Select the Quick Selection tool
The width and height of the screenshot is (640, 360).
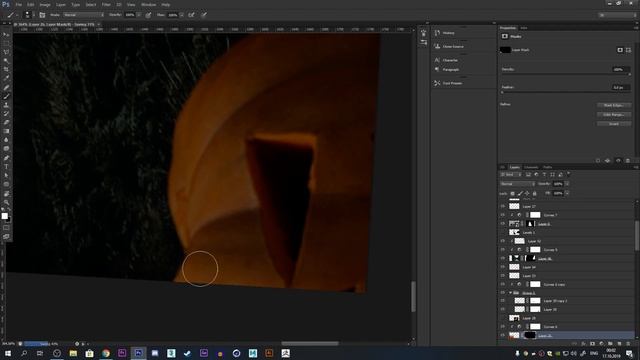[6, 61]
